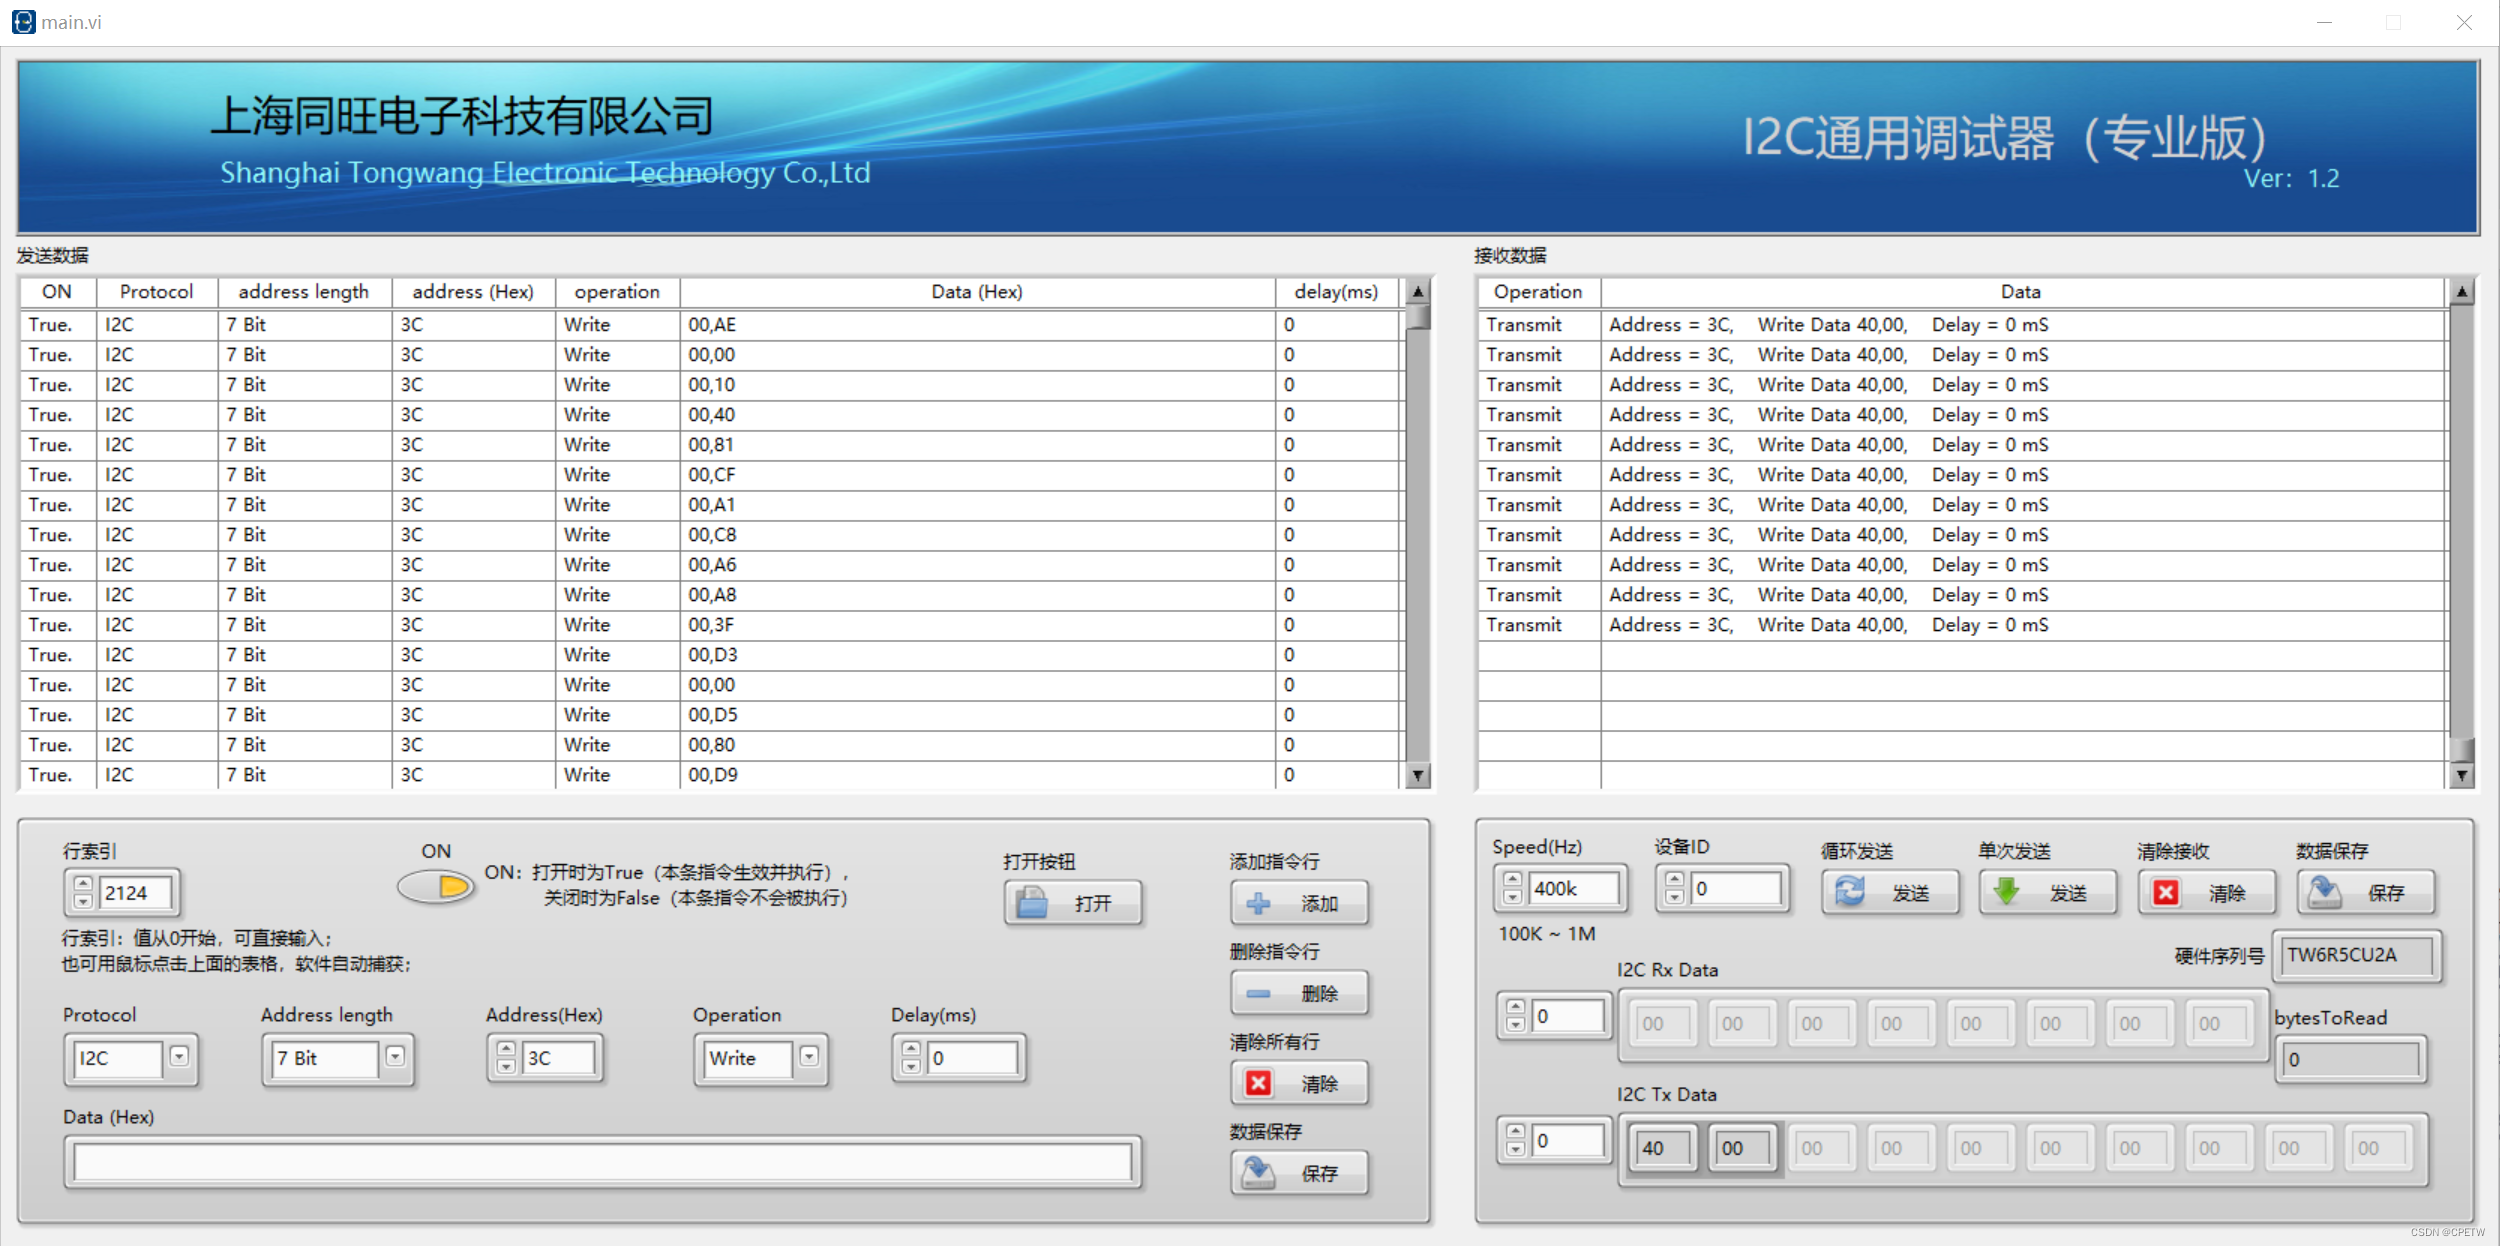
Task: Select the table row with data 00,CF
Action: point(711,475)
